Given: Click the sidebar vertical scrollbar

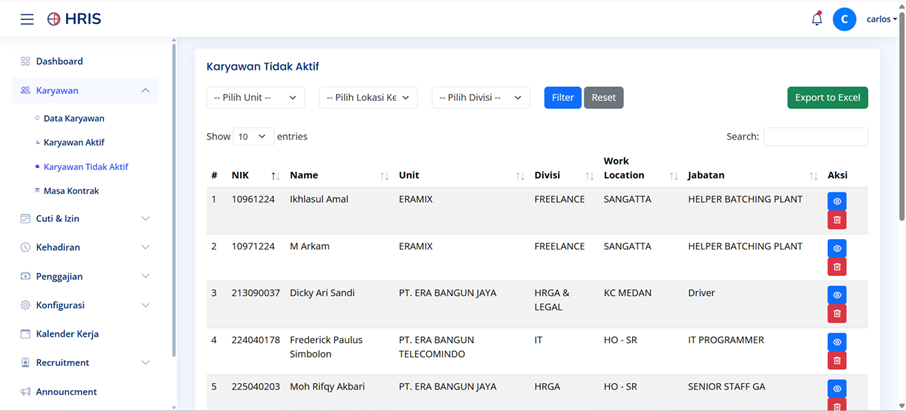Looking at the screenshot, I should pyautogui.click(x=174, y=199).
